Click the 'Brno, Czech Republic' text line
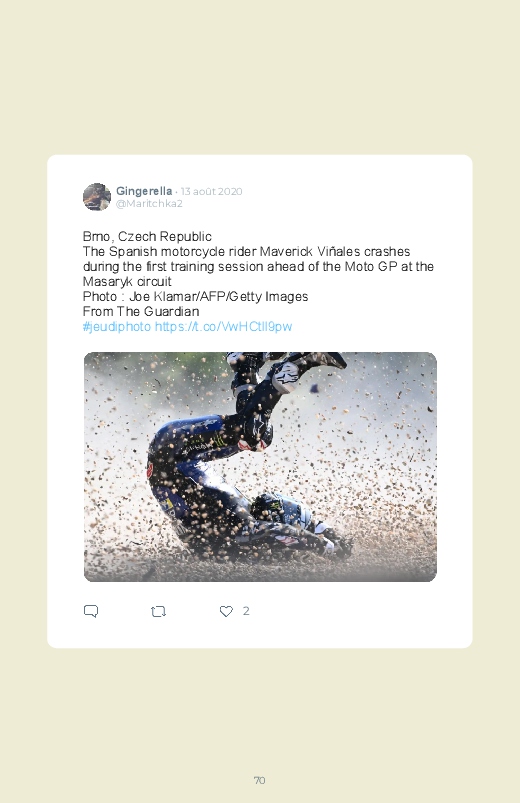Viewport: 520px width, 803px height. click(147, 237)
